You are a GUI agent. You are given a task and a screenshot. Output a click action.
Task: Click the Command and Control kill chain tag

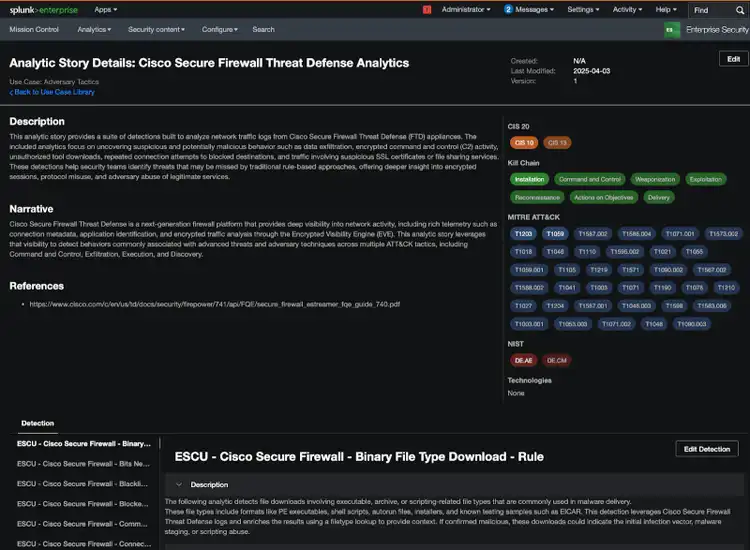tap(590, 179)
